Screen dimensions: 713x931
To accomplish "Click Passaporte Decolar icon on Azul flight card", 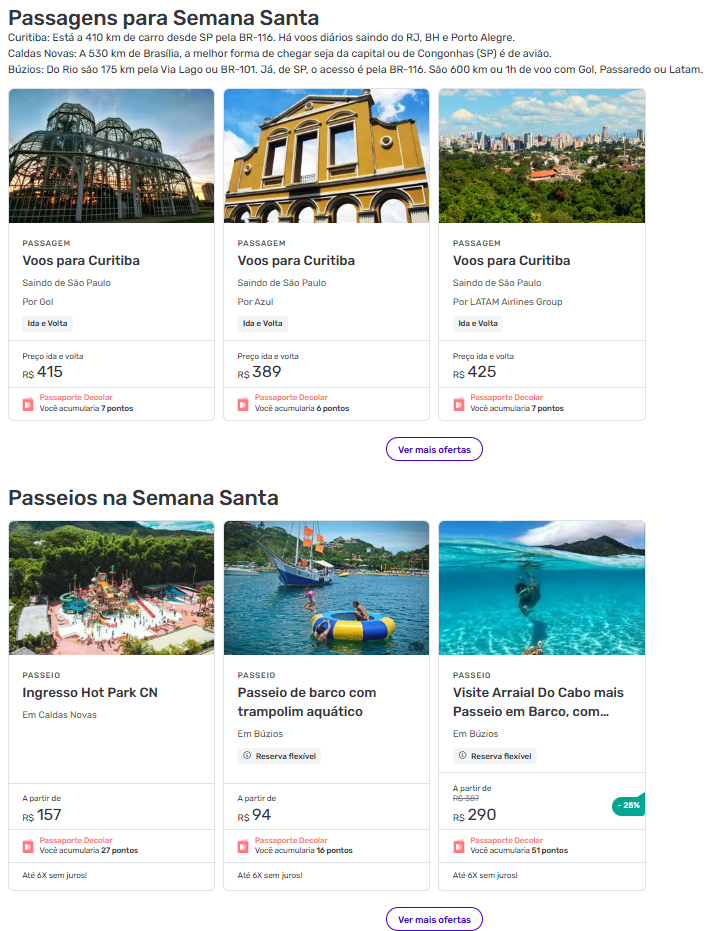I will pyautogui.click(x=243, y=404).
